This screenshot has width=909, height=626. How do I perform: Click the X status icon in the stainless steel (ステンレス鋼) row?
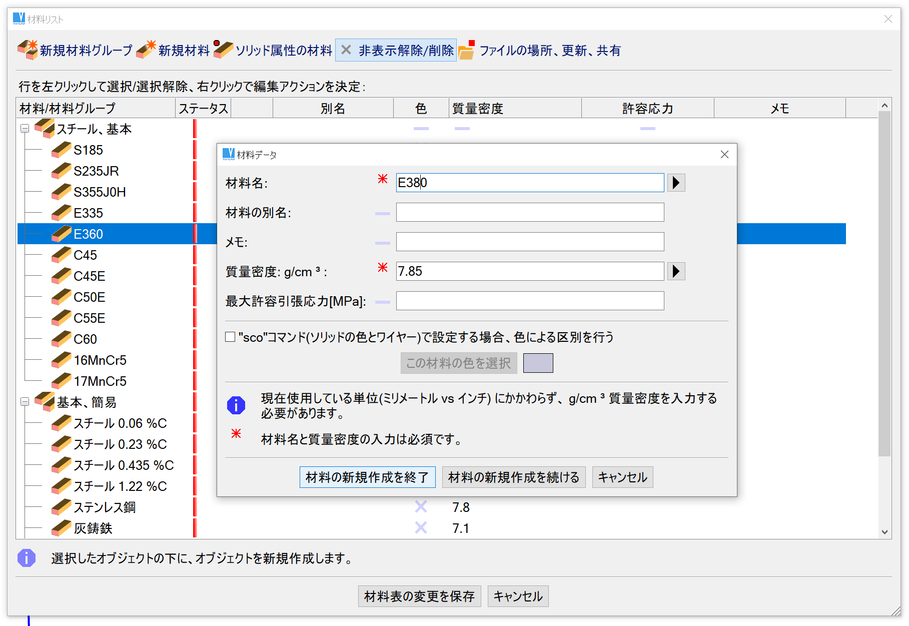pos(421,507)
